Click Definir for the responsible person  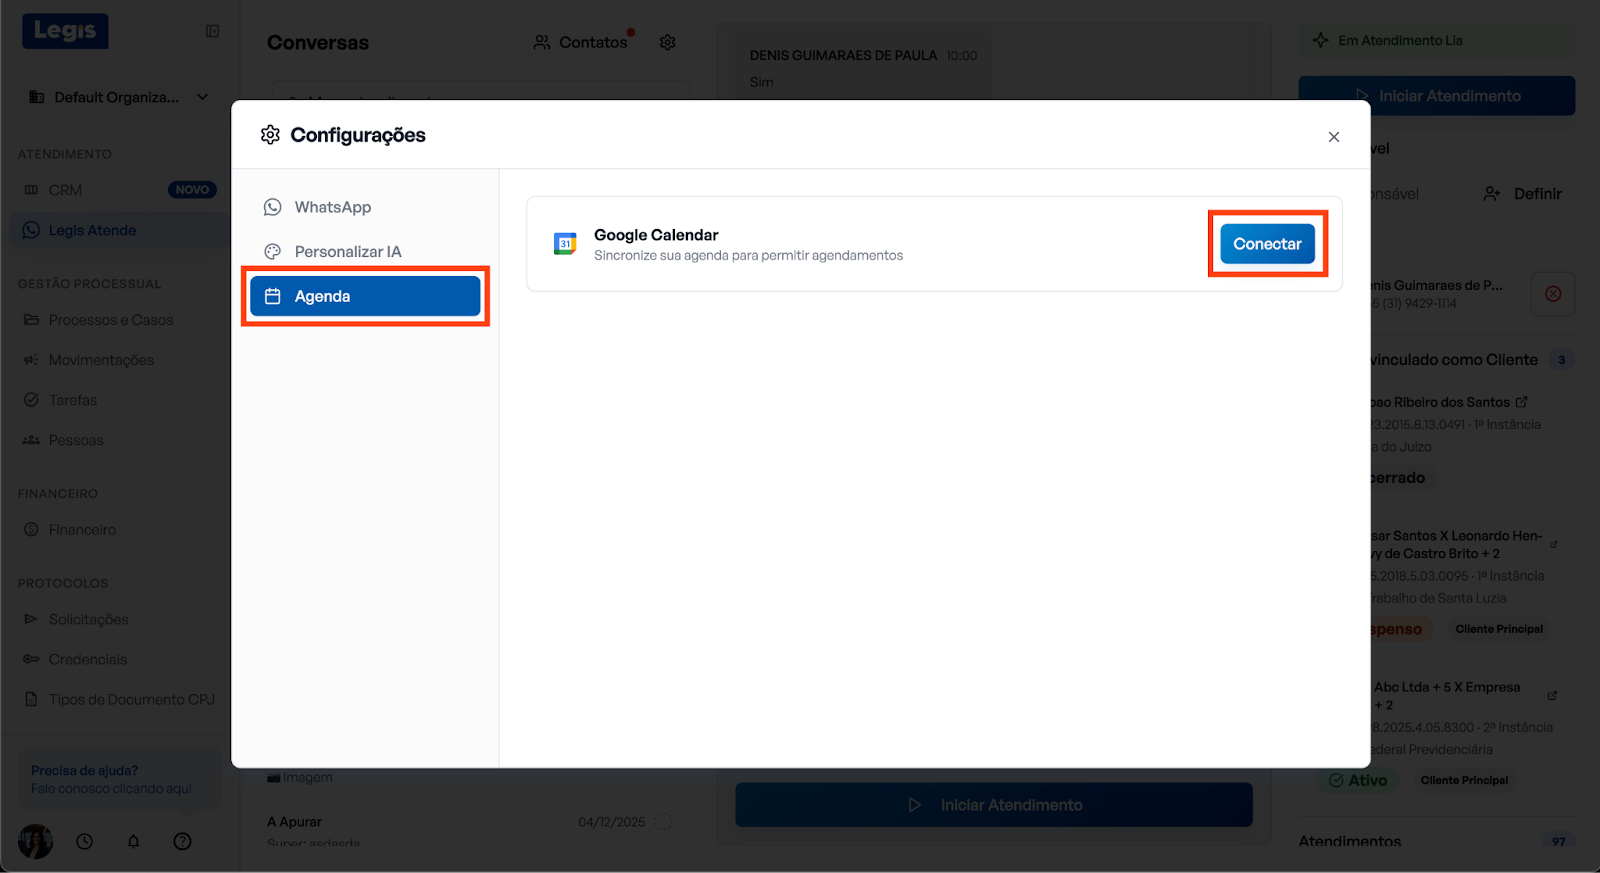pyautogui.click(x=1523, y=194)
